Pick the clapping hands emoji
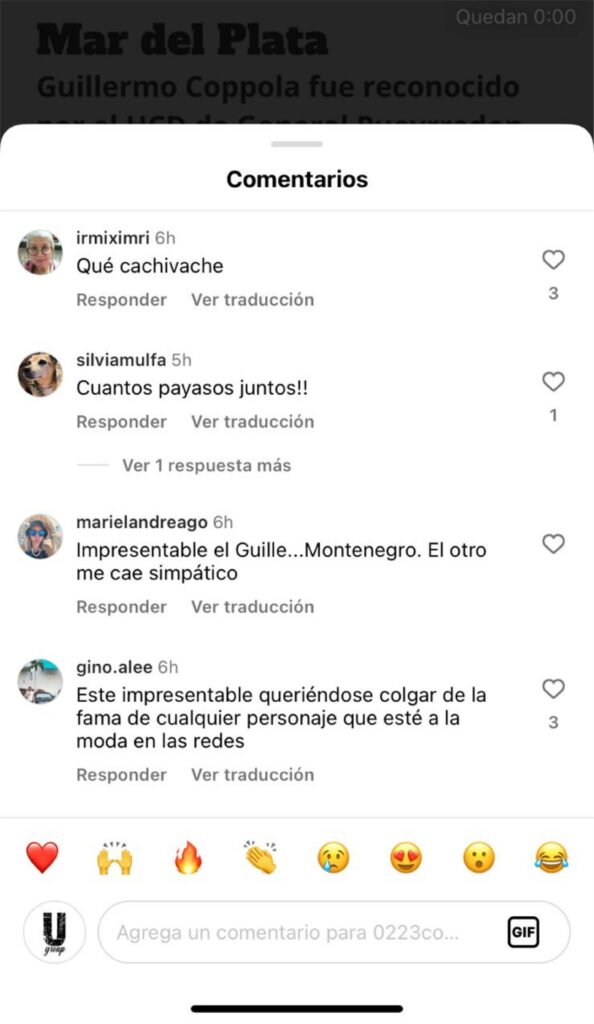The width and height of the screenshot is (594, 1024). [260, 857]
